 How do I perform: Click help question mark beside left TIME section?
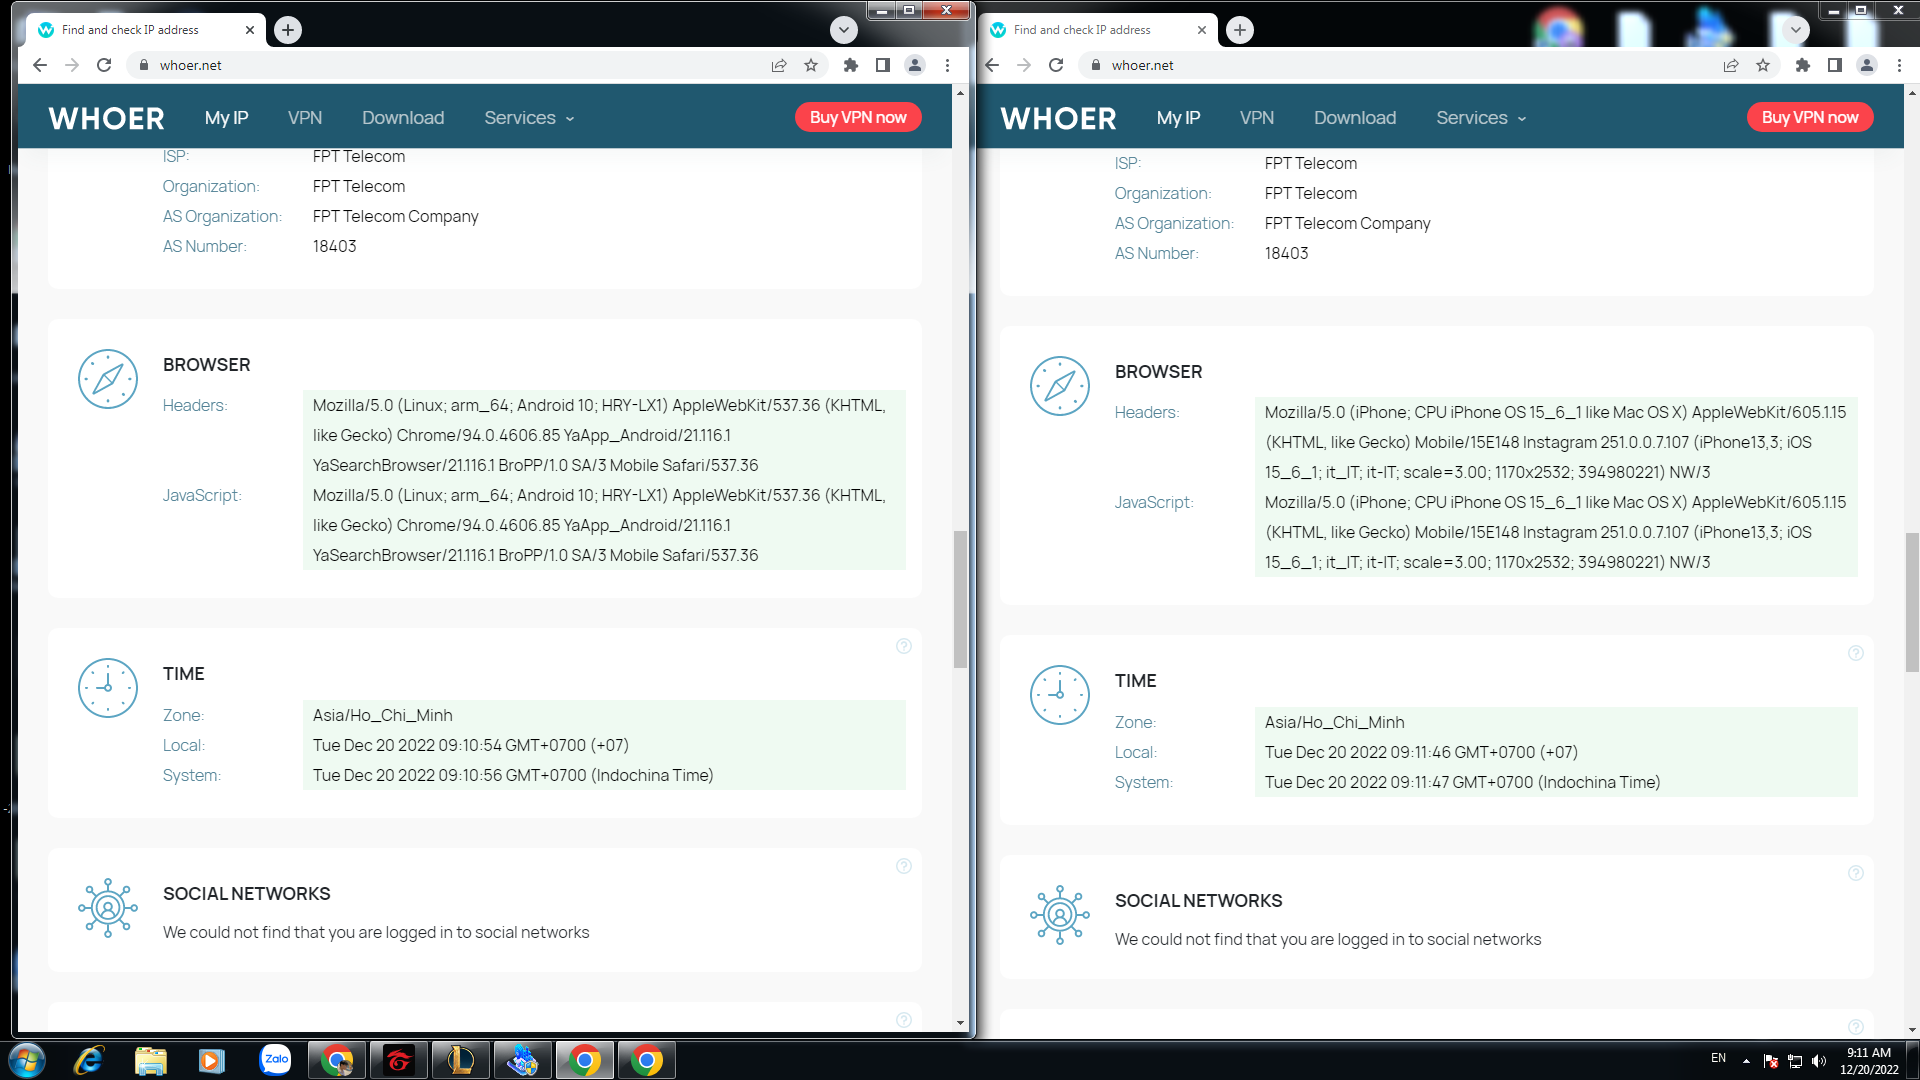pos(904,646)
